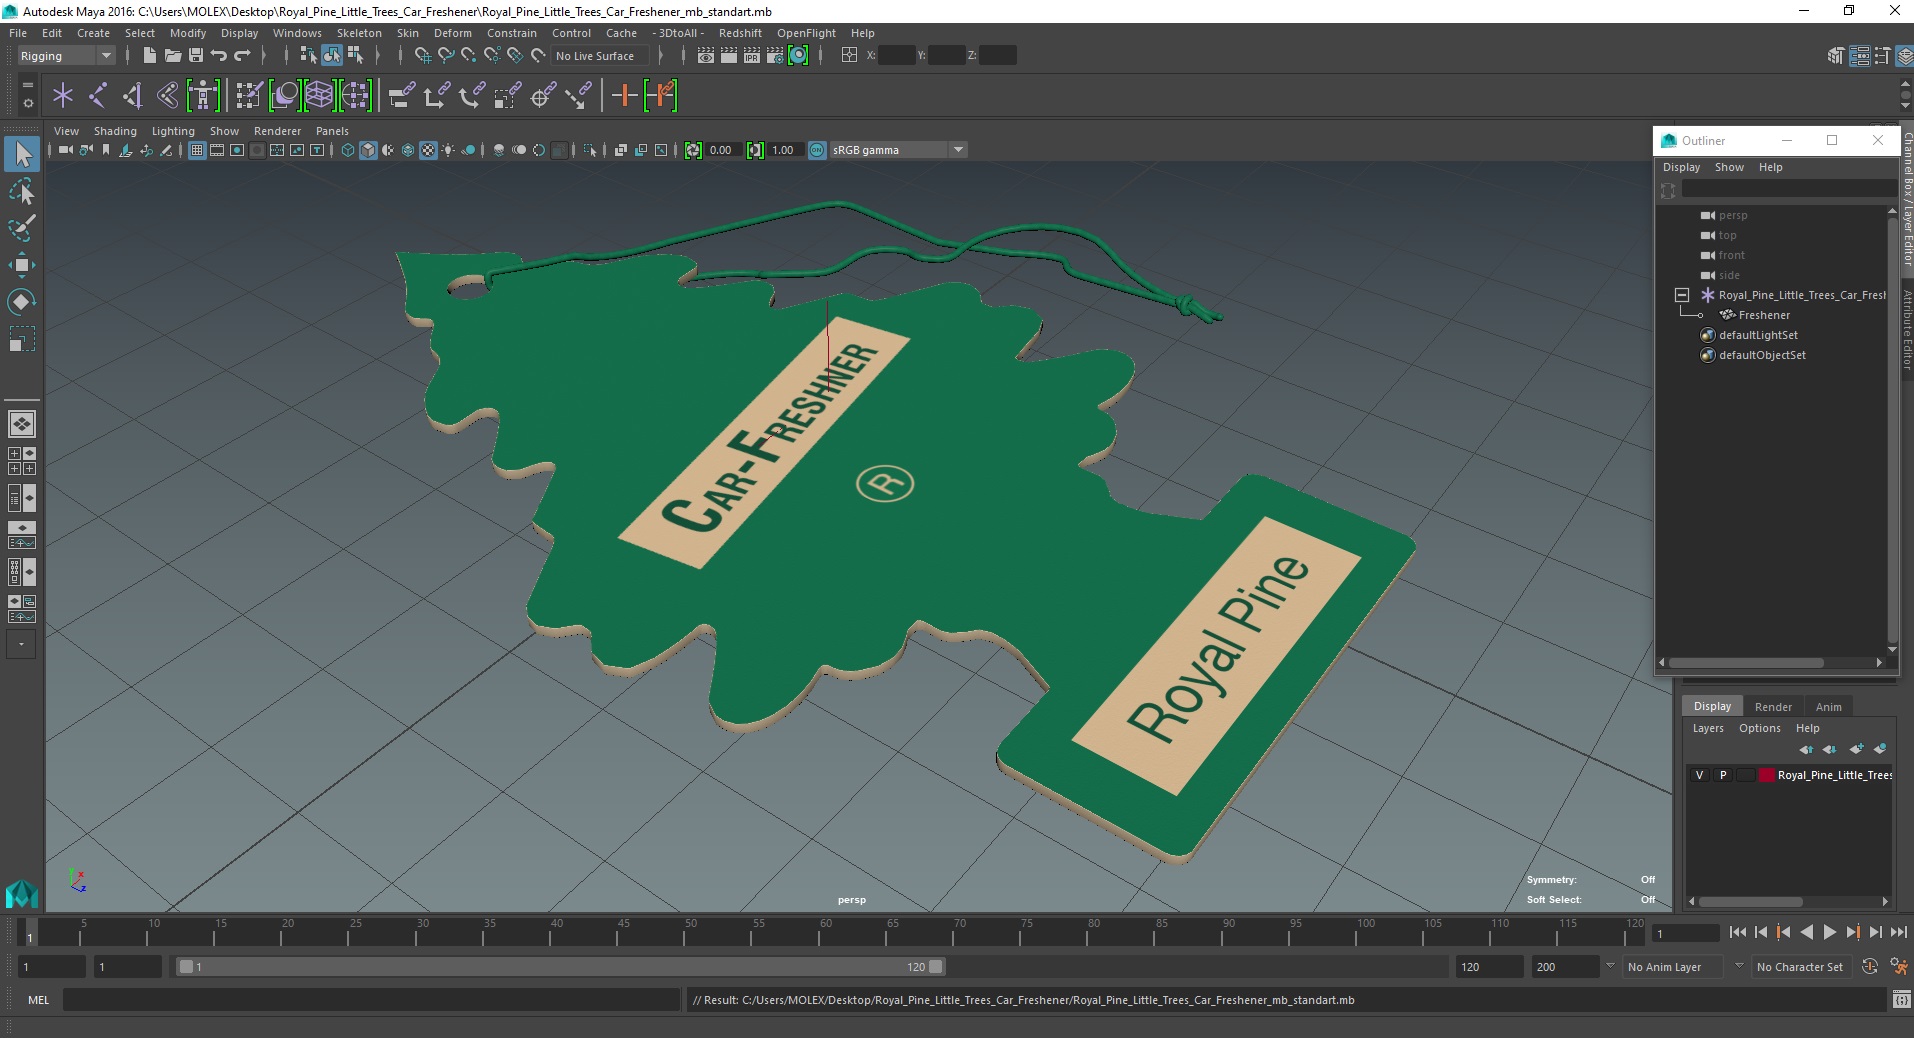Click the IK Handle shelf icon
The height and width of the screenshot is (1038, 1914).
click(133, 96)
